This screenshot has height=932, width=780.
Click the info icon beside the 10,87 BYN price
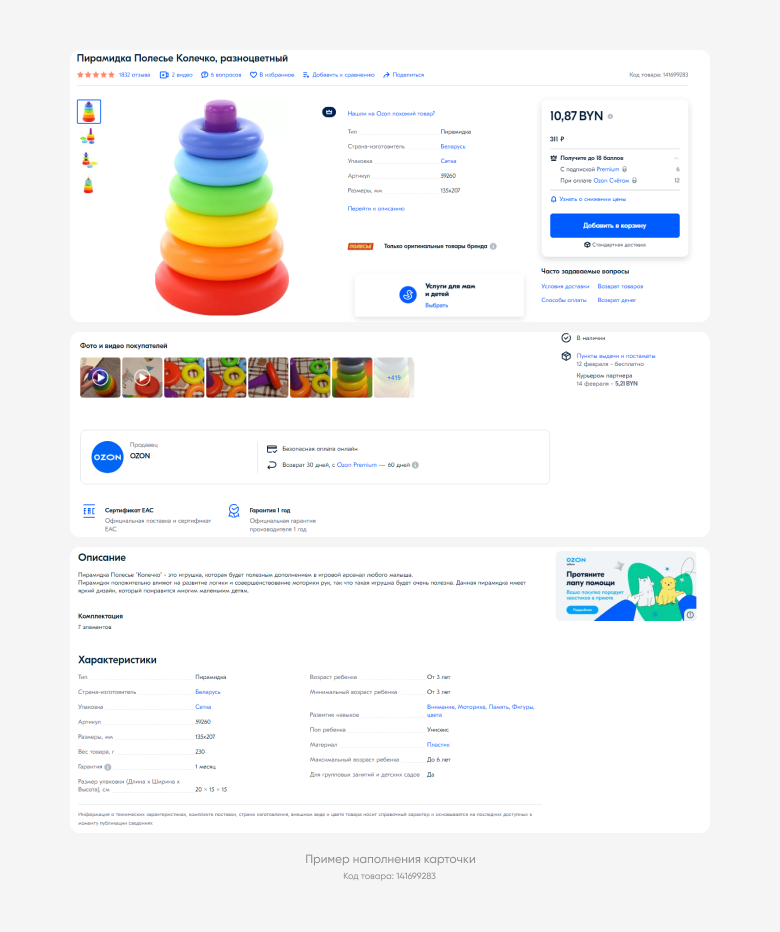coord(610,116)
